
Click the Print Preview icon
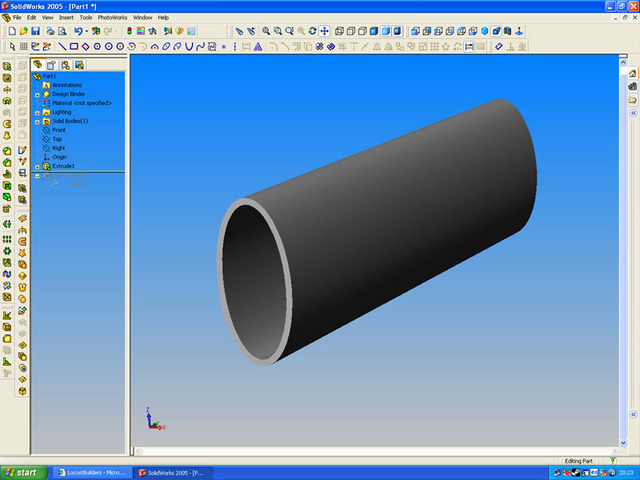(62, 31)
